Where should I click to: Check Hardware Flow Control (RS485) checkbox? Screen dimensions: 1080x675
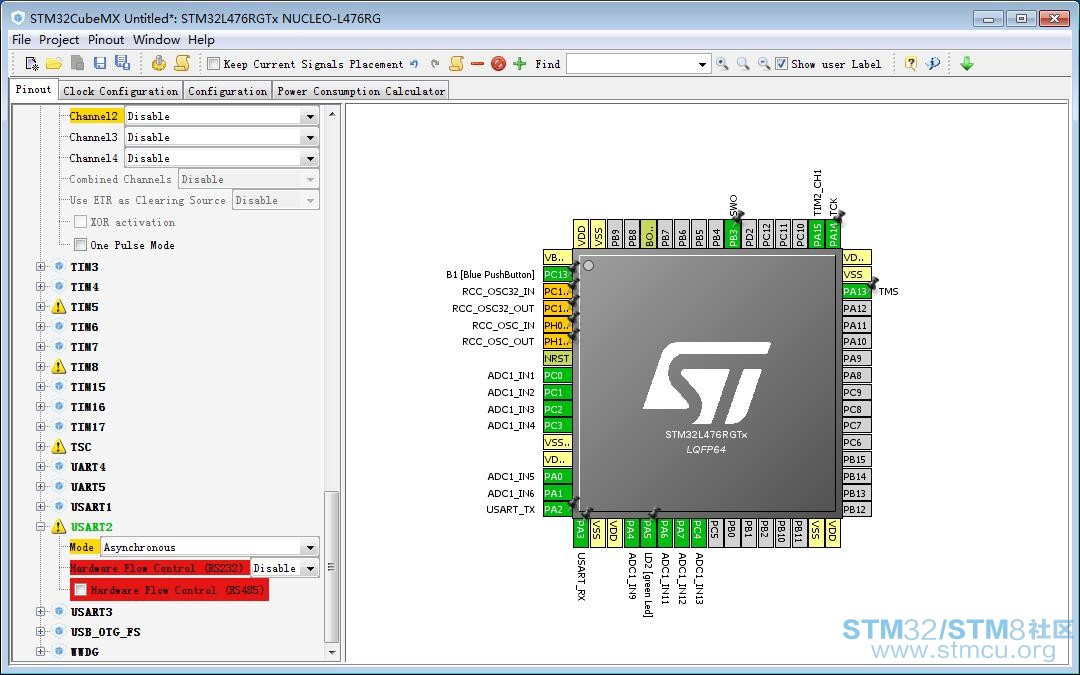tap(81, 590)
